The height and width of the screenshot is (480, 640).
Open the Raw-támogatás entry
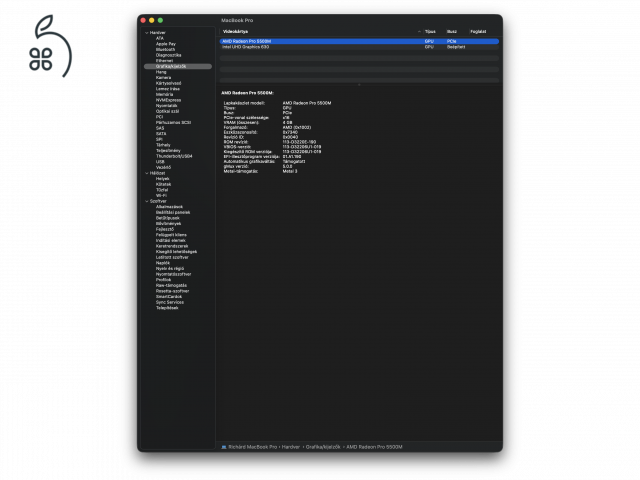click(x=171, y=286)
